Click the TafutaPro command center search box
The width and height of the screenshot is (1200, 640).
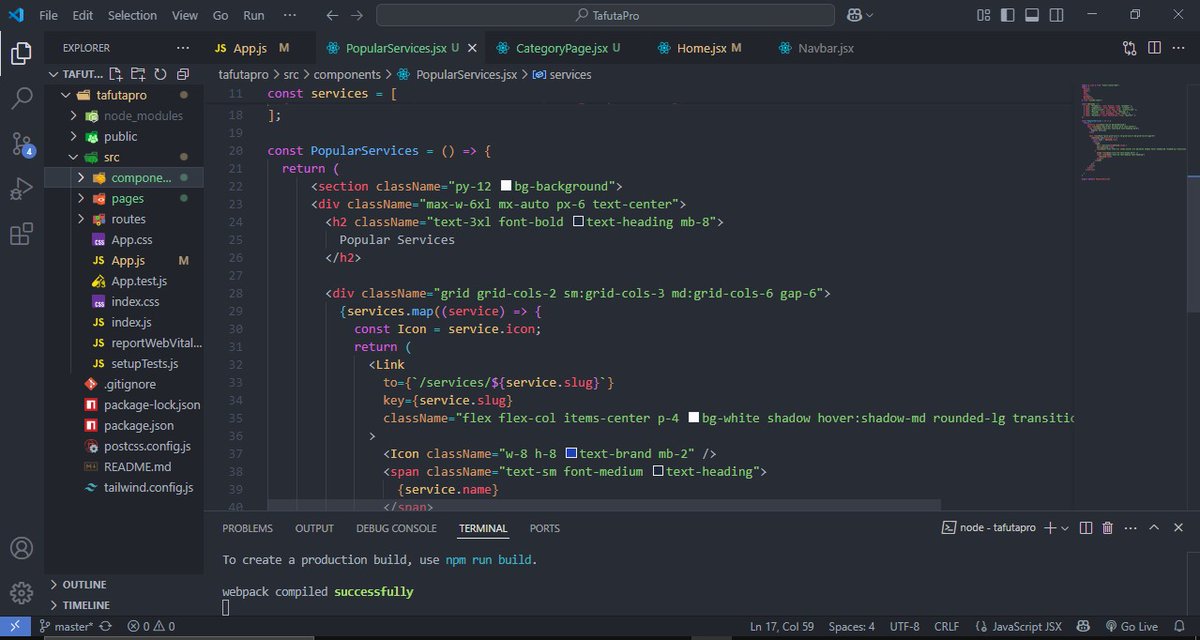click(x=606, y=15)
